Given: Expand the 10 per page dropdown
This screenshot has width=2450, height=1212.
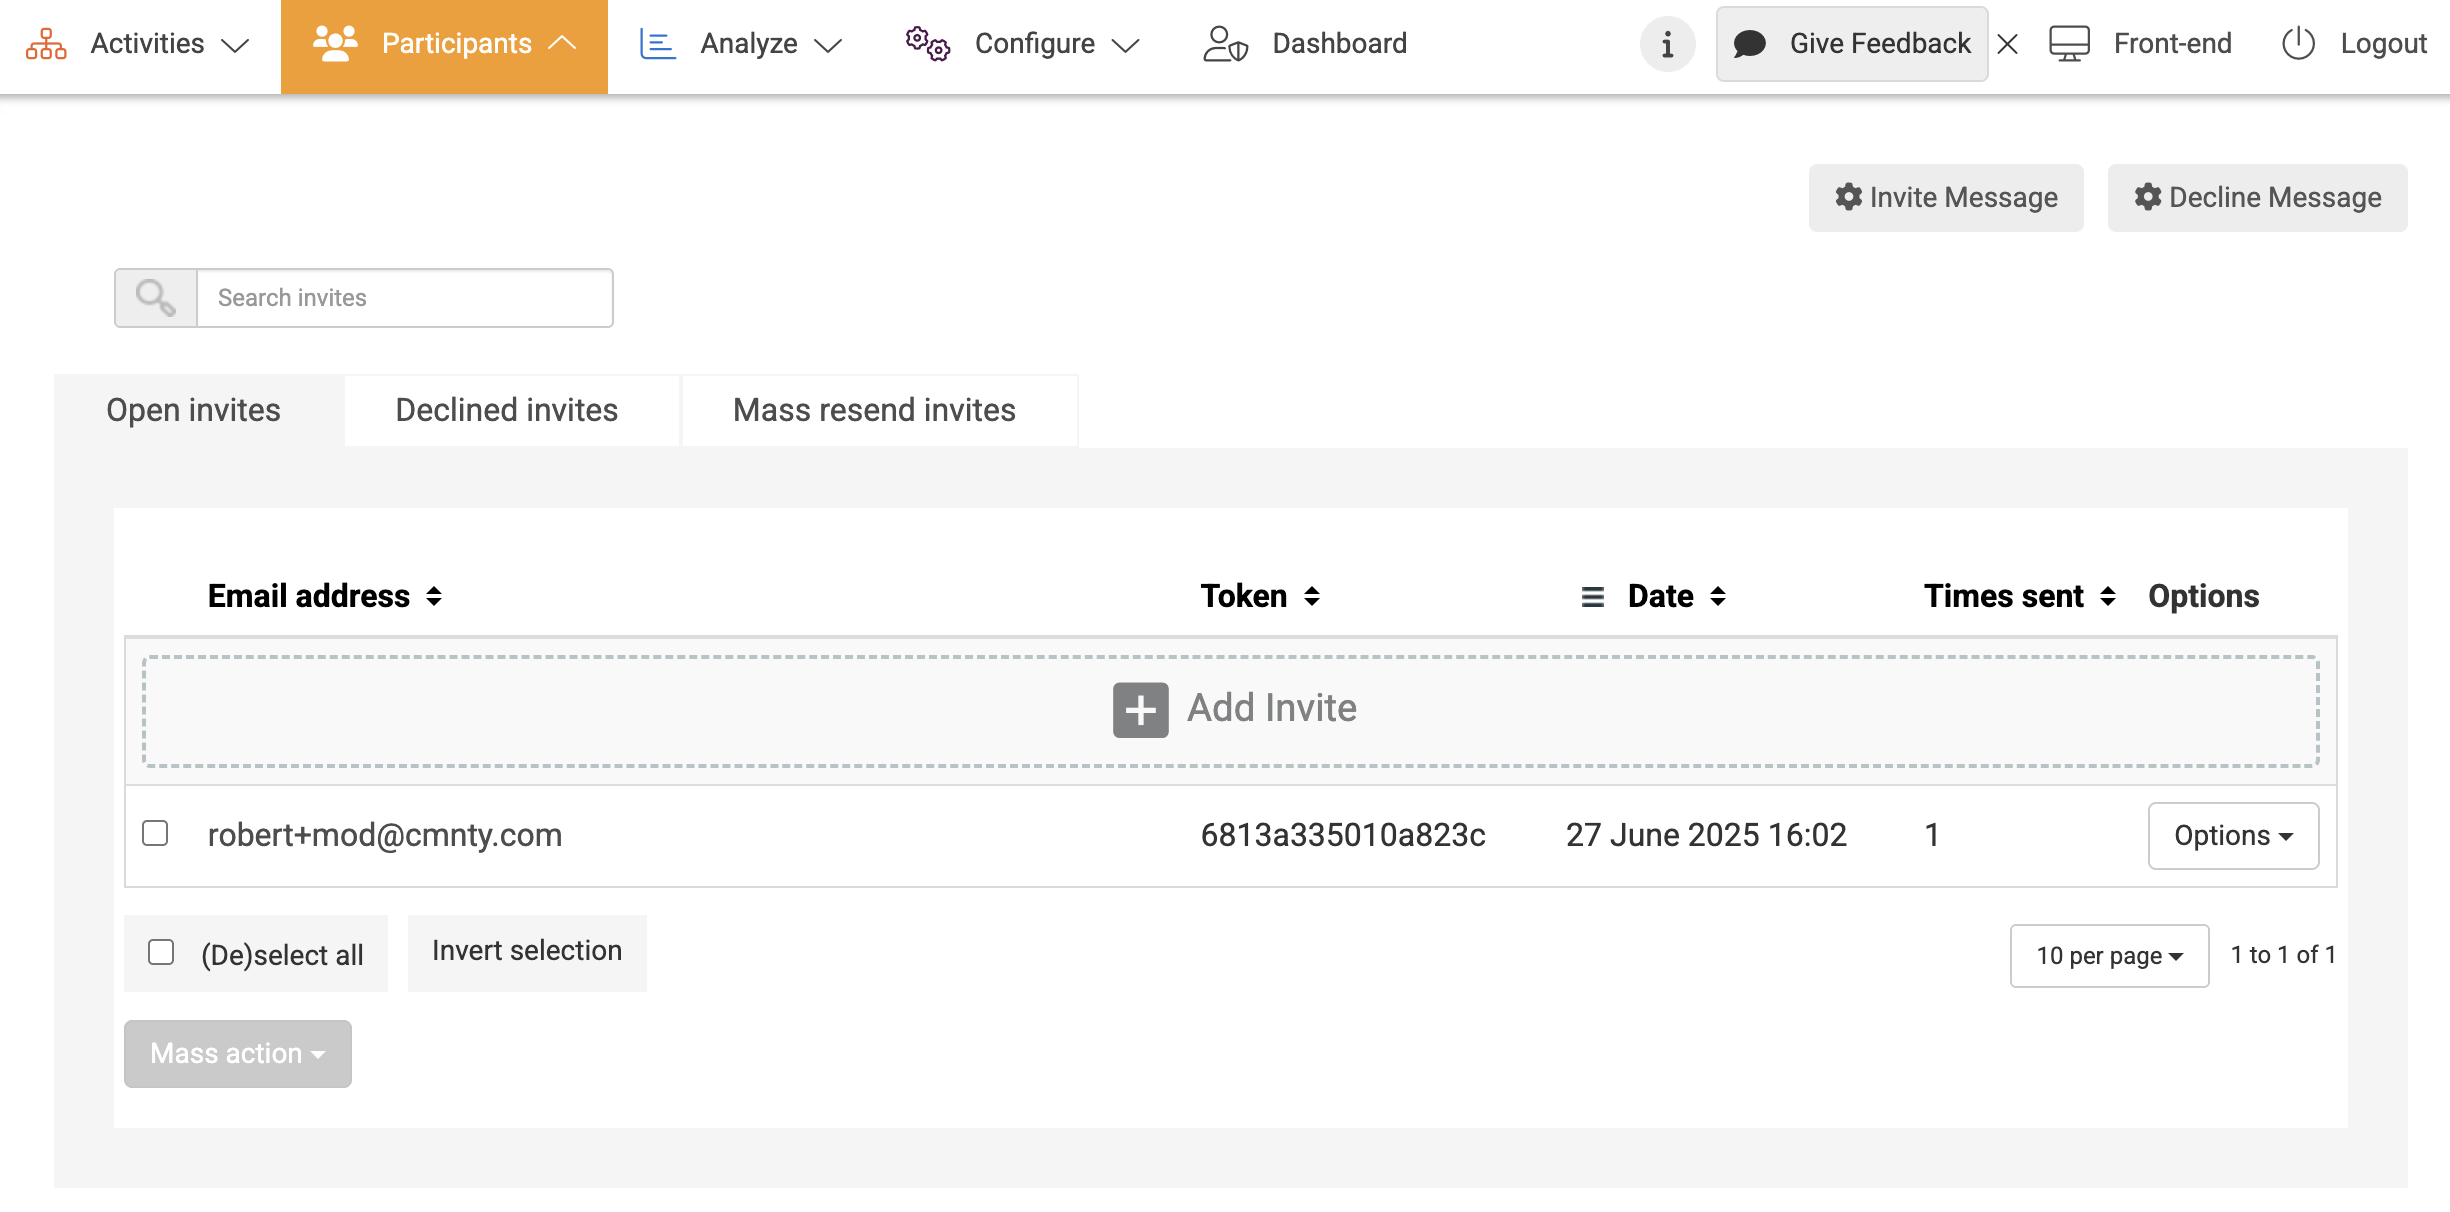Looking at the screenshot, I should (x=2108, y=956).
